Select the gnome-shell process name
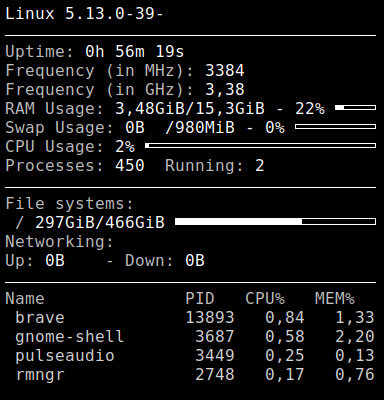 click(70, 337)
